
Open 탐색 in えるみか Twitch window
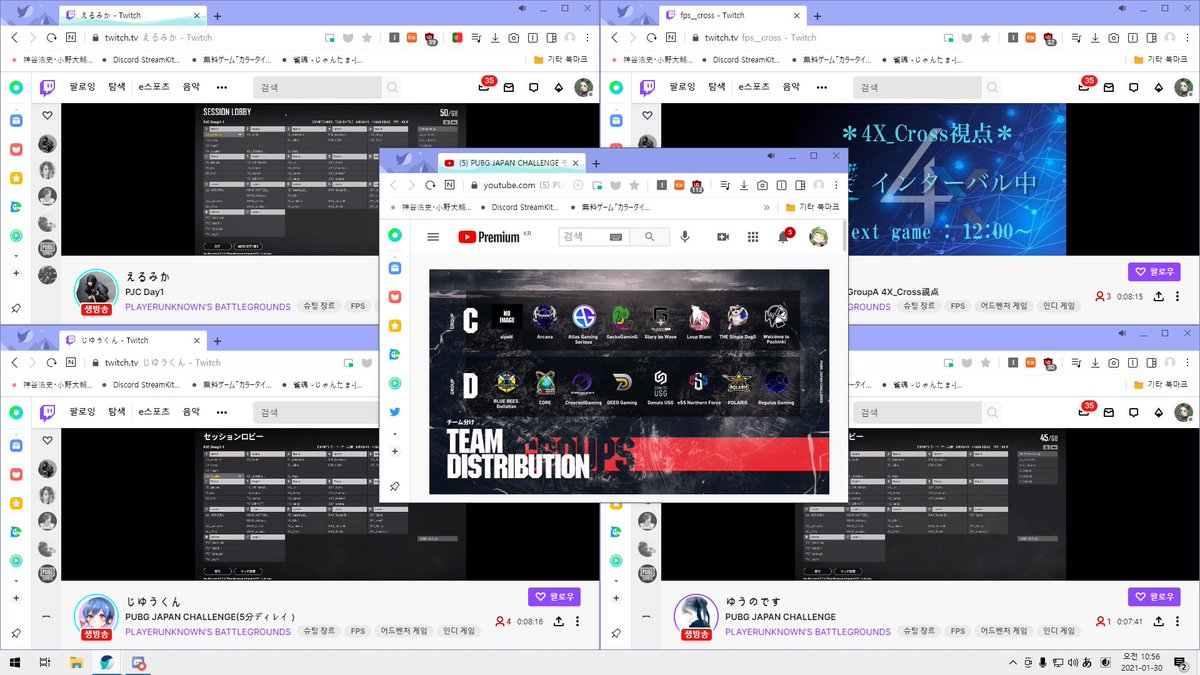[116, 88]
